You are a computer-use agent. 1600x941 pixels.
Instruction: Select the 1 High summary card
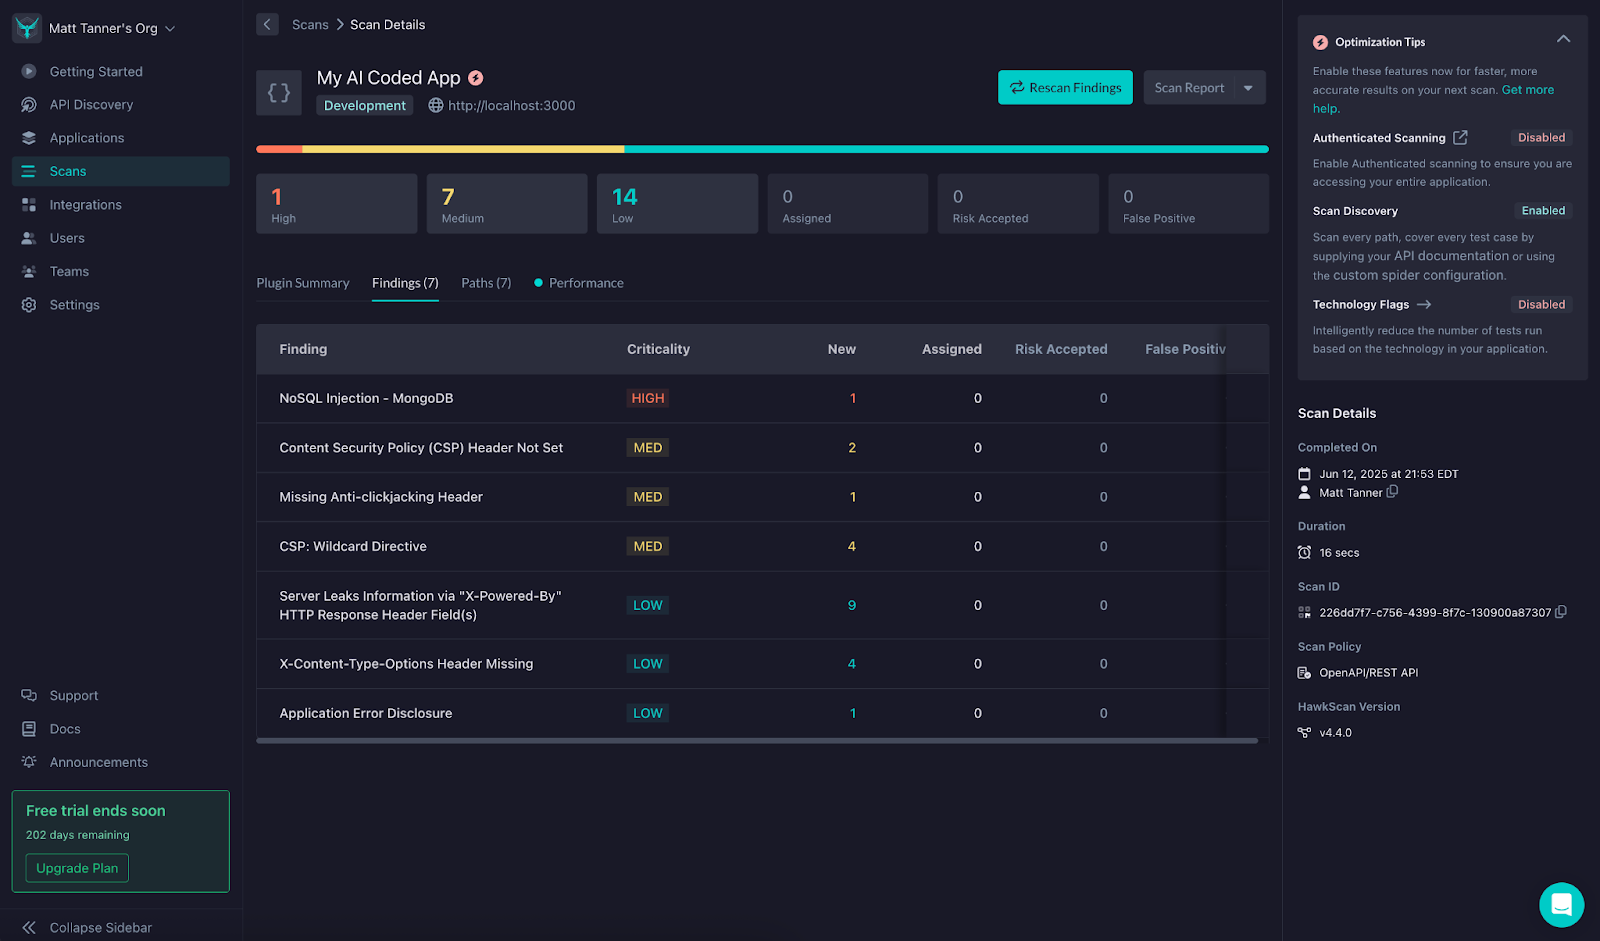pos(337,204)
